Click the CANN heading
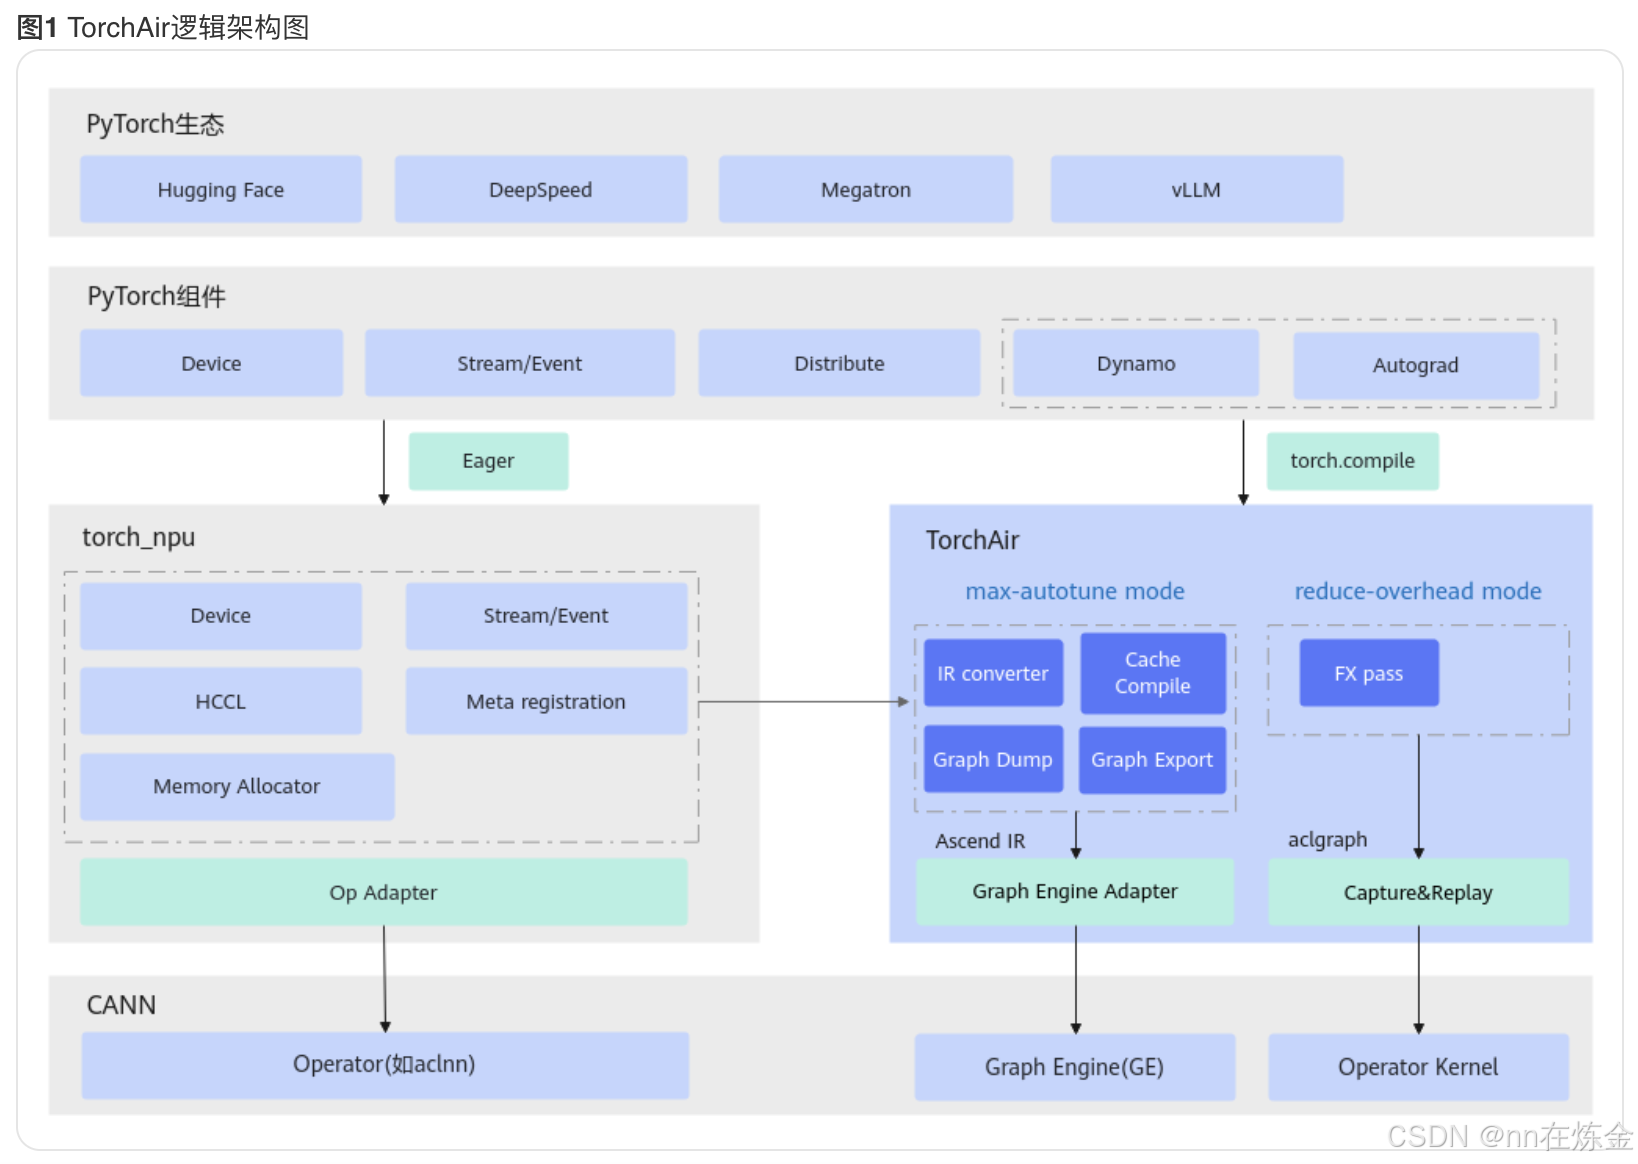 point(121,1005)
